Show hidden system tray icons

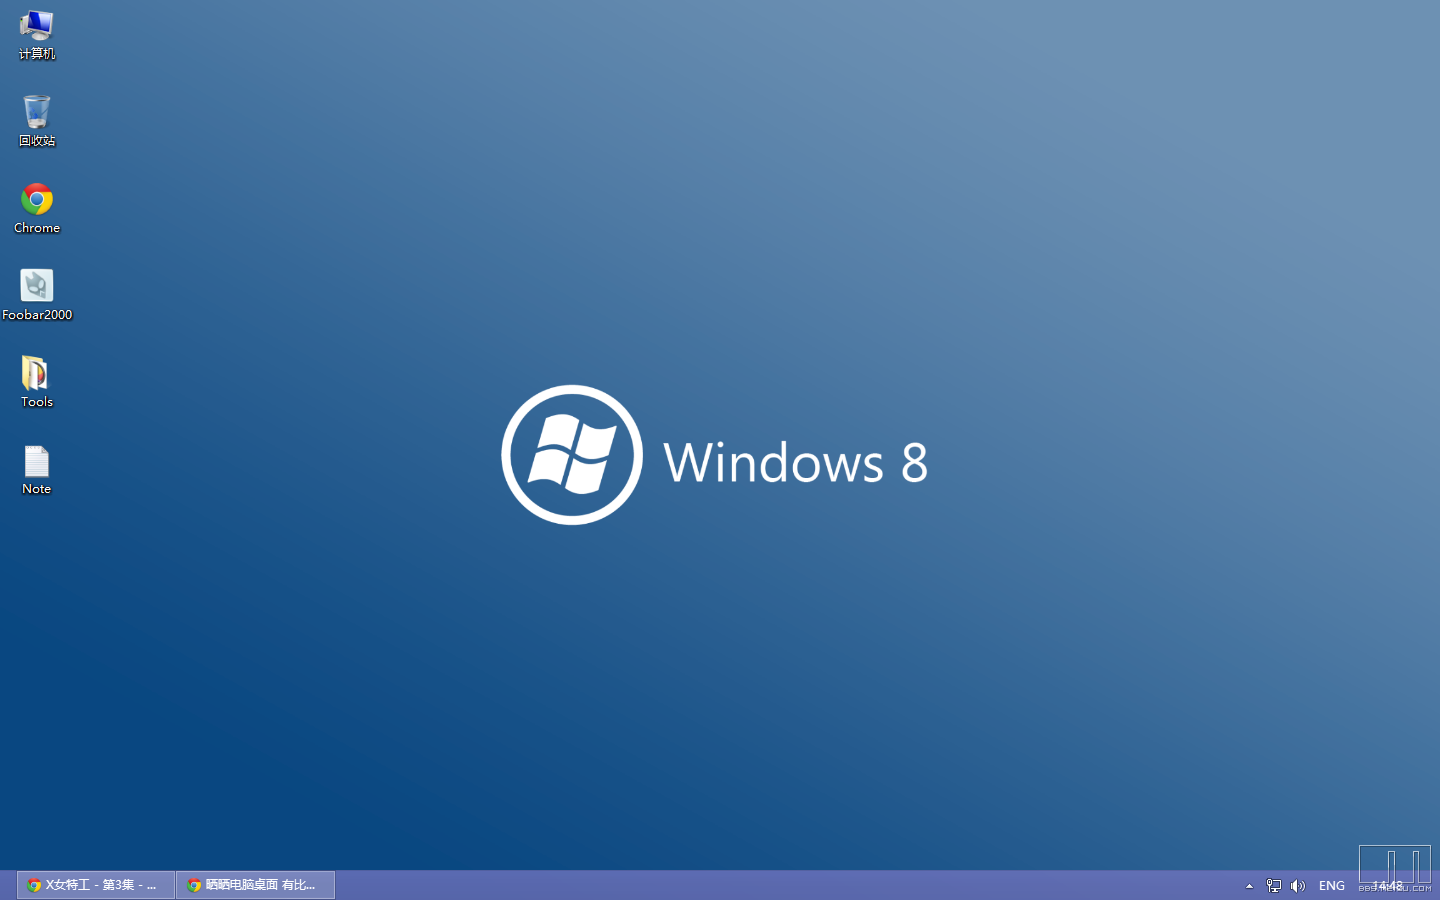pyautogui.click(x=1249, y=886)
